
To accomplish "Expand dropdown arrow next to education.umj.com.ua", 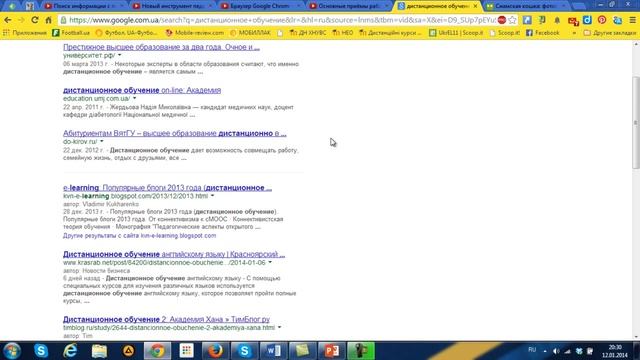I will click(134, 98).
